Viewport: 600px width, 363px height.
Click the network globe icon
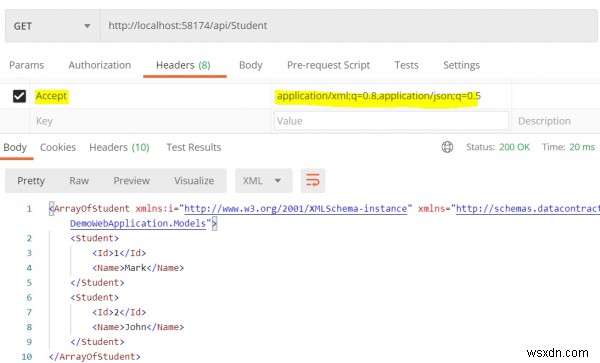[x=447, y=147]
